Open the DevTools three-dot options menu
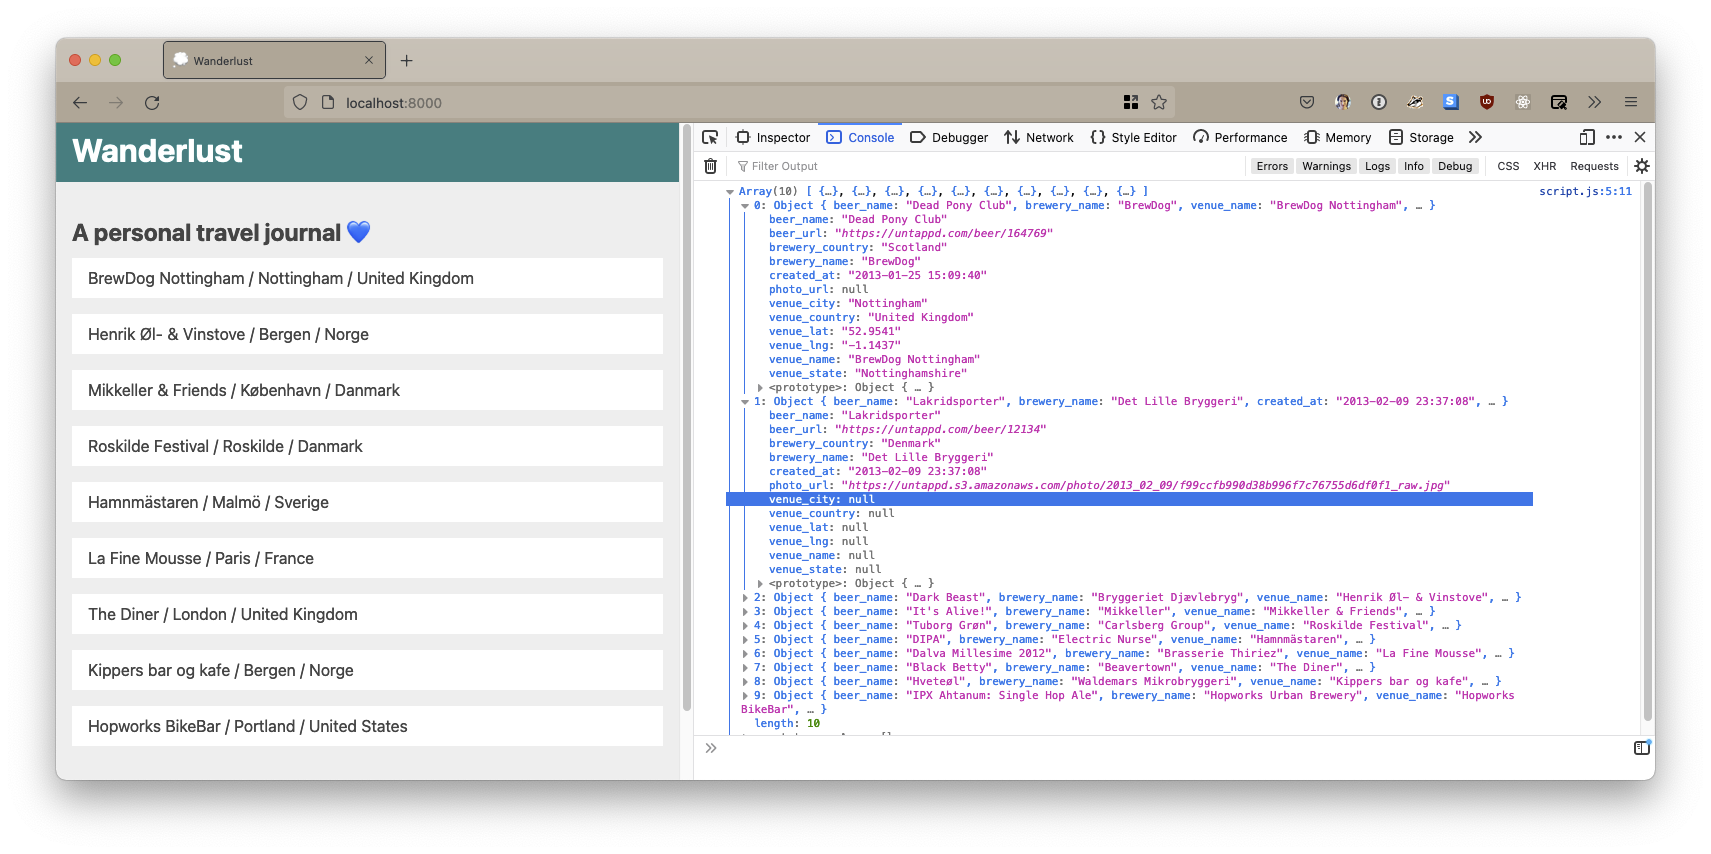This screenshot has width=1711, height=854. [1614, 137]
